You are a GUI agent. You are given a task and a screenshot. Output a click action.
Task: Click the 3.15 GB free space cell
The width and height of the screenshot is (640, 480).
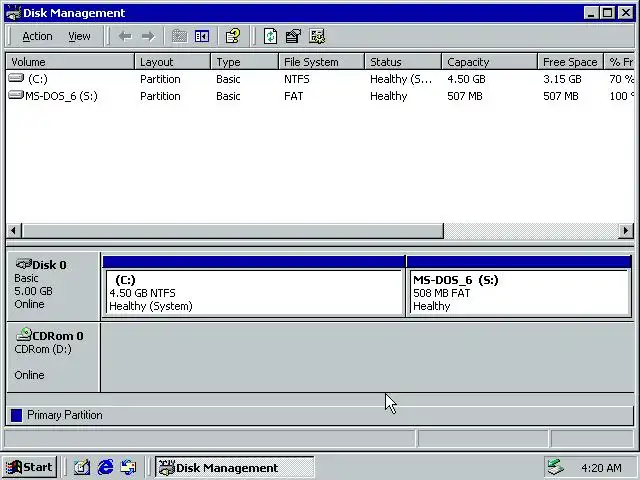(x=562, y=79)
